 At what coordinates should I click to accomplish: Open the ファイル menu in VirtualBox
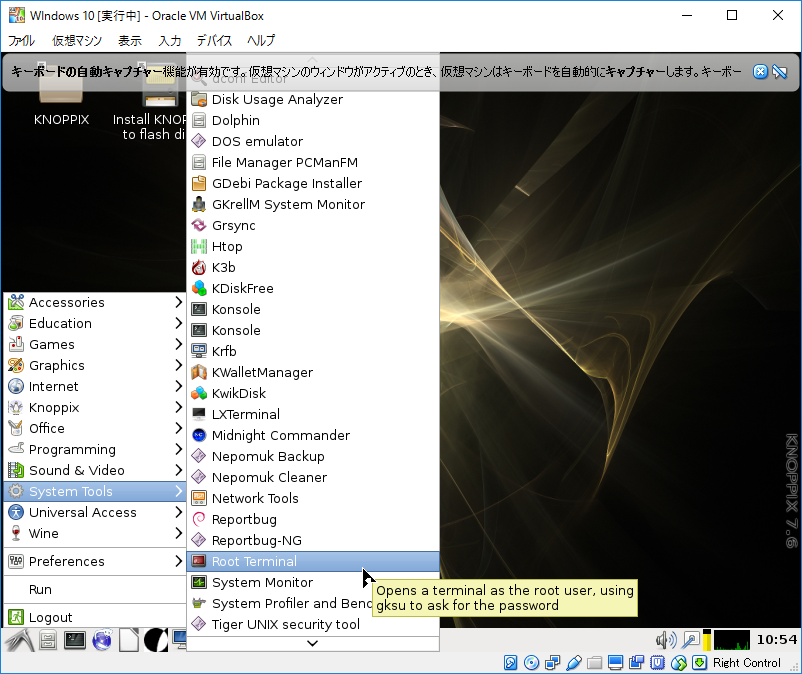coord(21,40)
